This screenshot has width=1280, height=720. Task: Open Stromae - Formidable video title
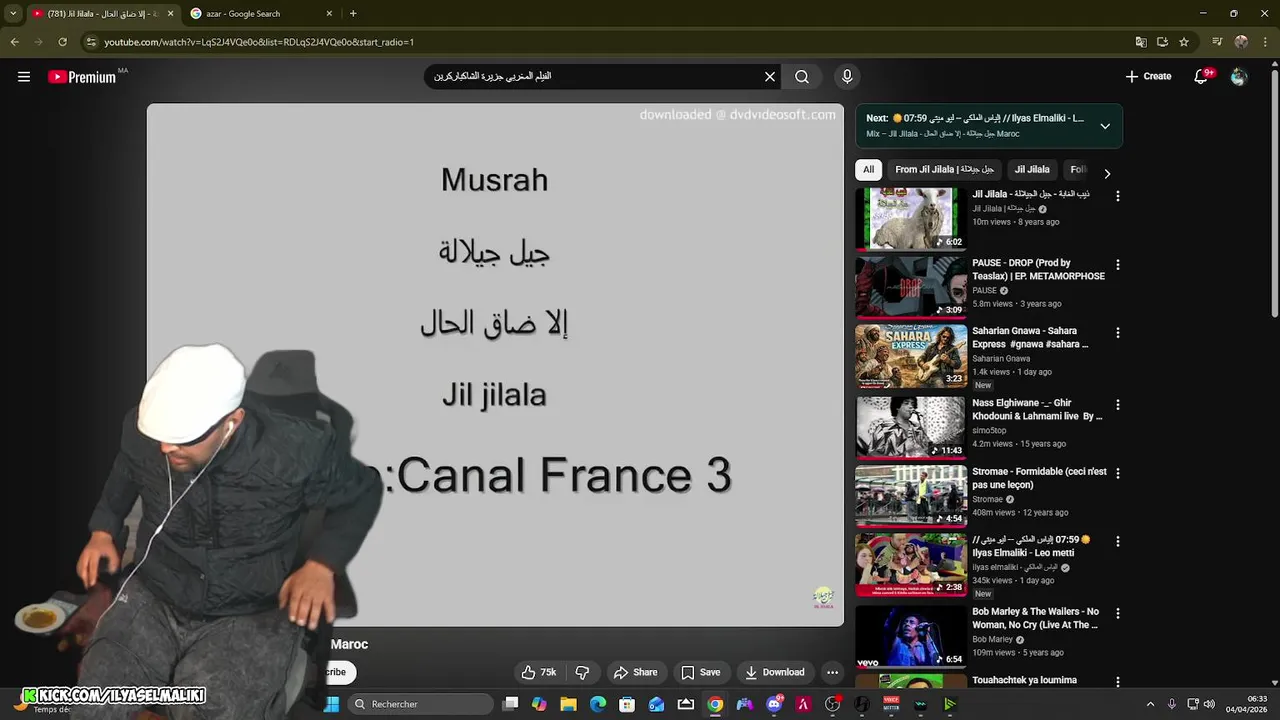coord(1039,478)
